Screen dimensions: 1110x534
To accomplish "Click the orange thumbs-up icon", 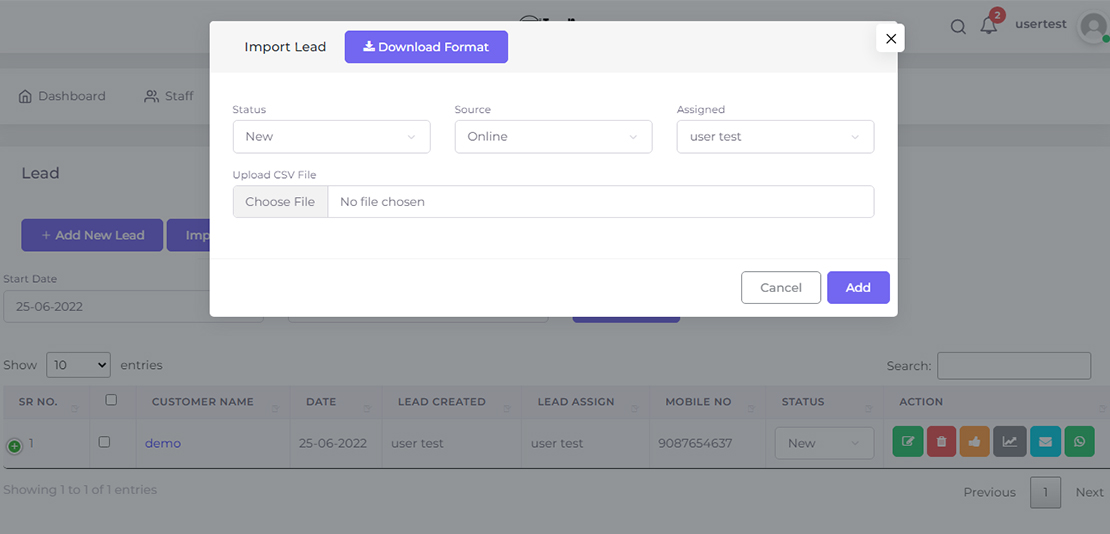I will pos(975,442).
